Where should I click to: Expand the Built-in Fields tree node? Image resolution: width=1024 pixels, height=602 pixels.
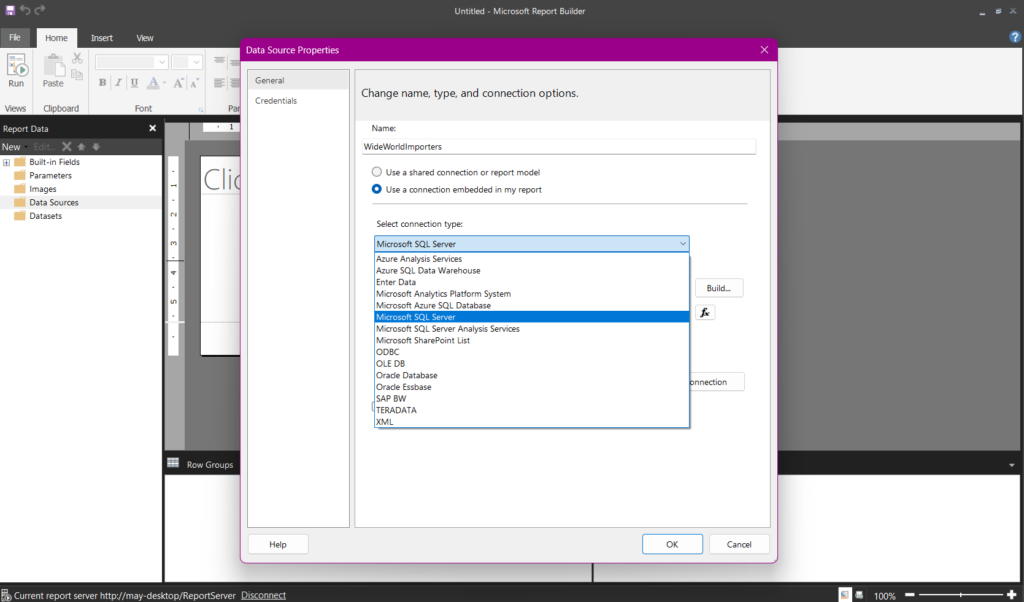(7, 162)
